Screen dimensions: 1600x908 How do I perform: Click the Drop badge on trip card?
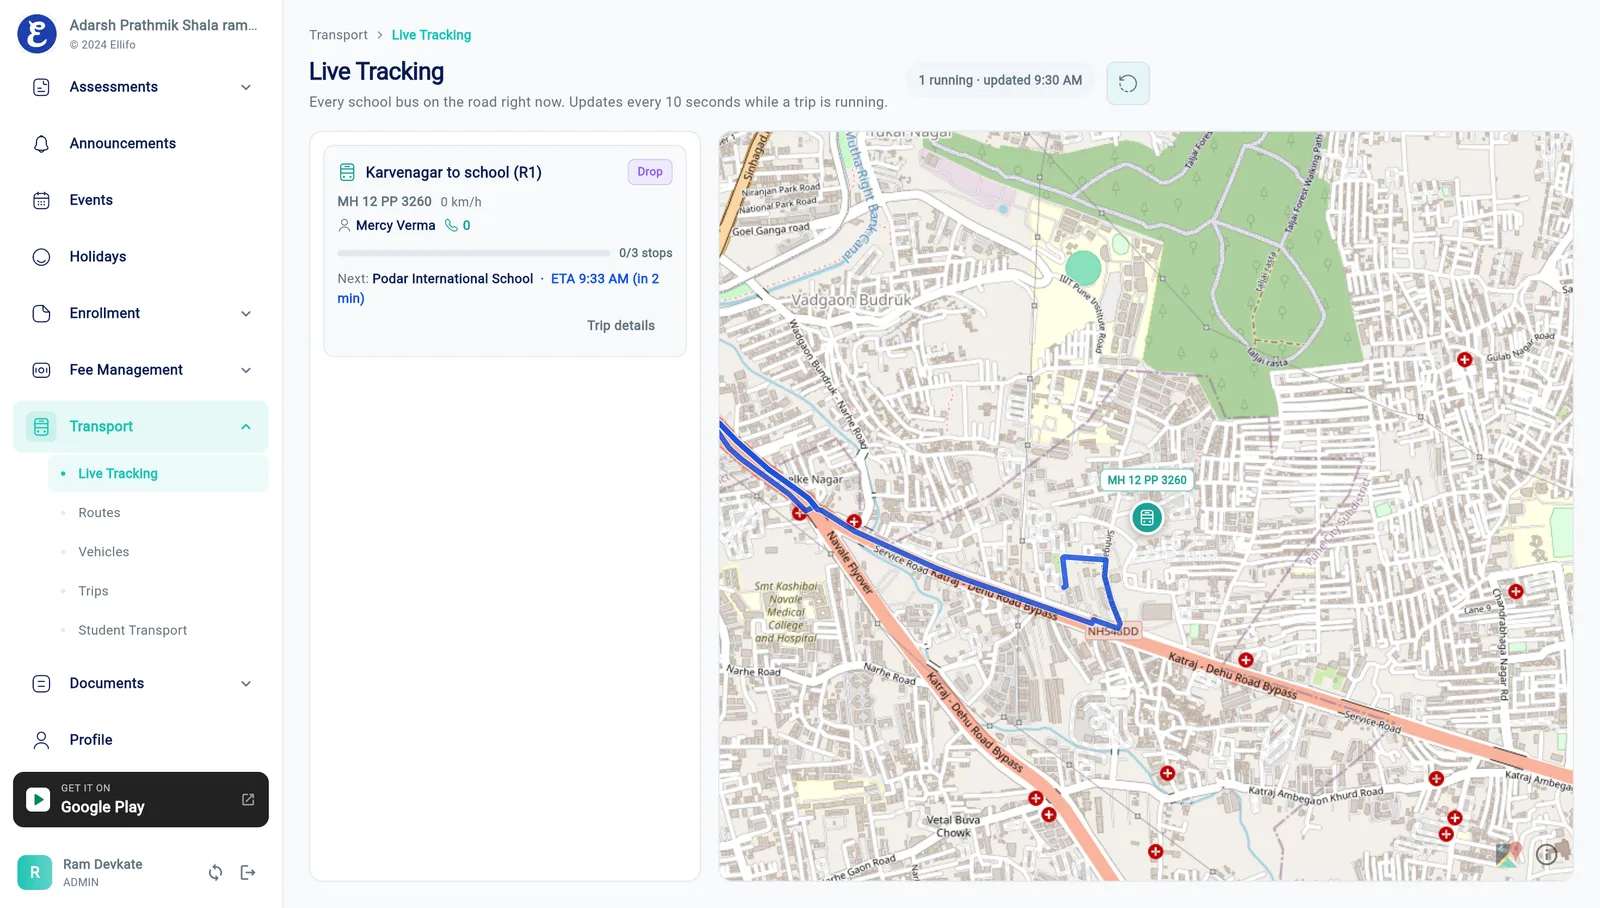tap(650, 172)
